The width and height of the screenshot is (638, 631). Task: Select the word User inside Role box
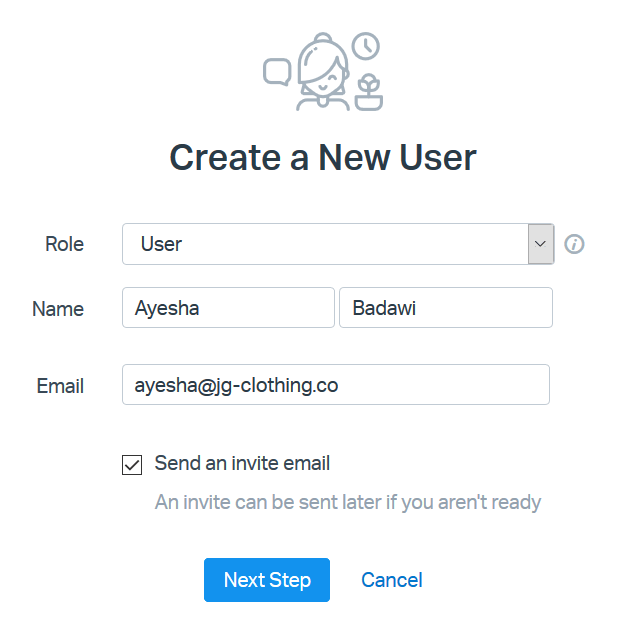click(161, 244)
